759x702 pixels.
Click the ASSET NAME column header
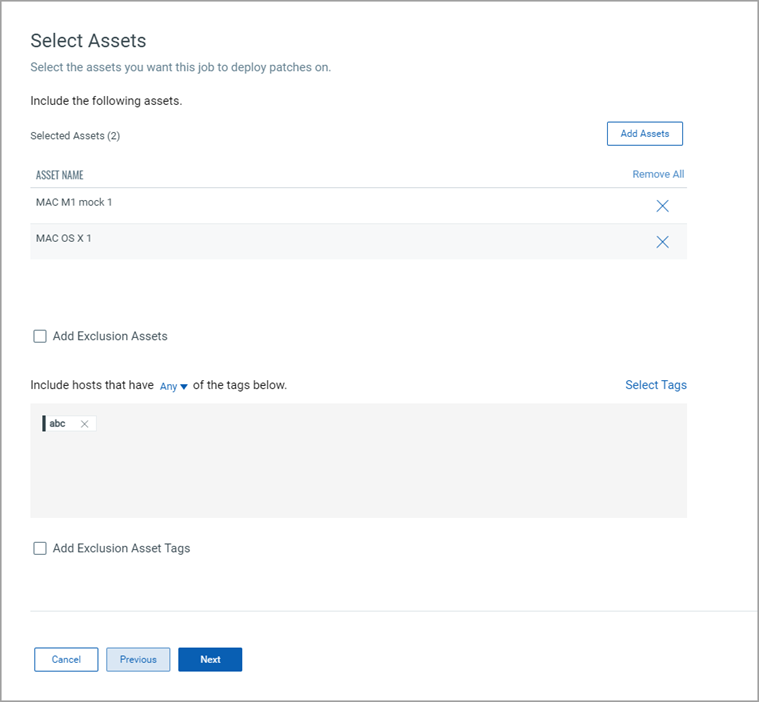pos(60,175)
